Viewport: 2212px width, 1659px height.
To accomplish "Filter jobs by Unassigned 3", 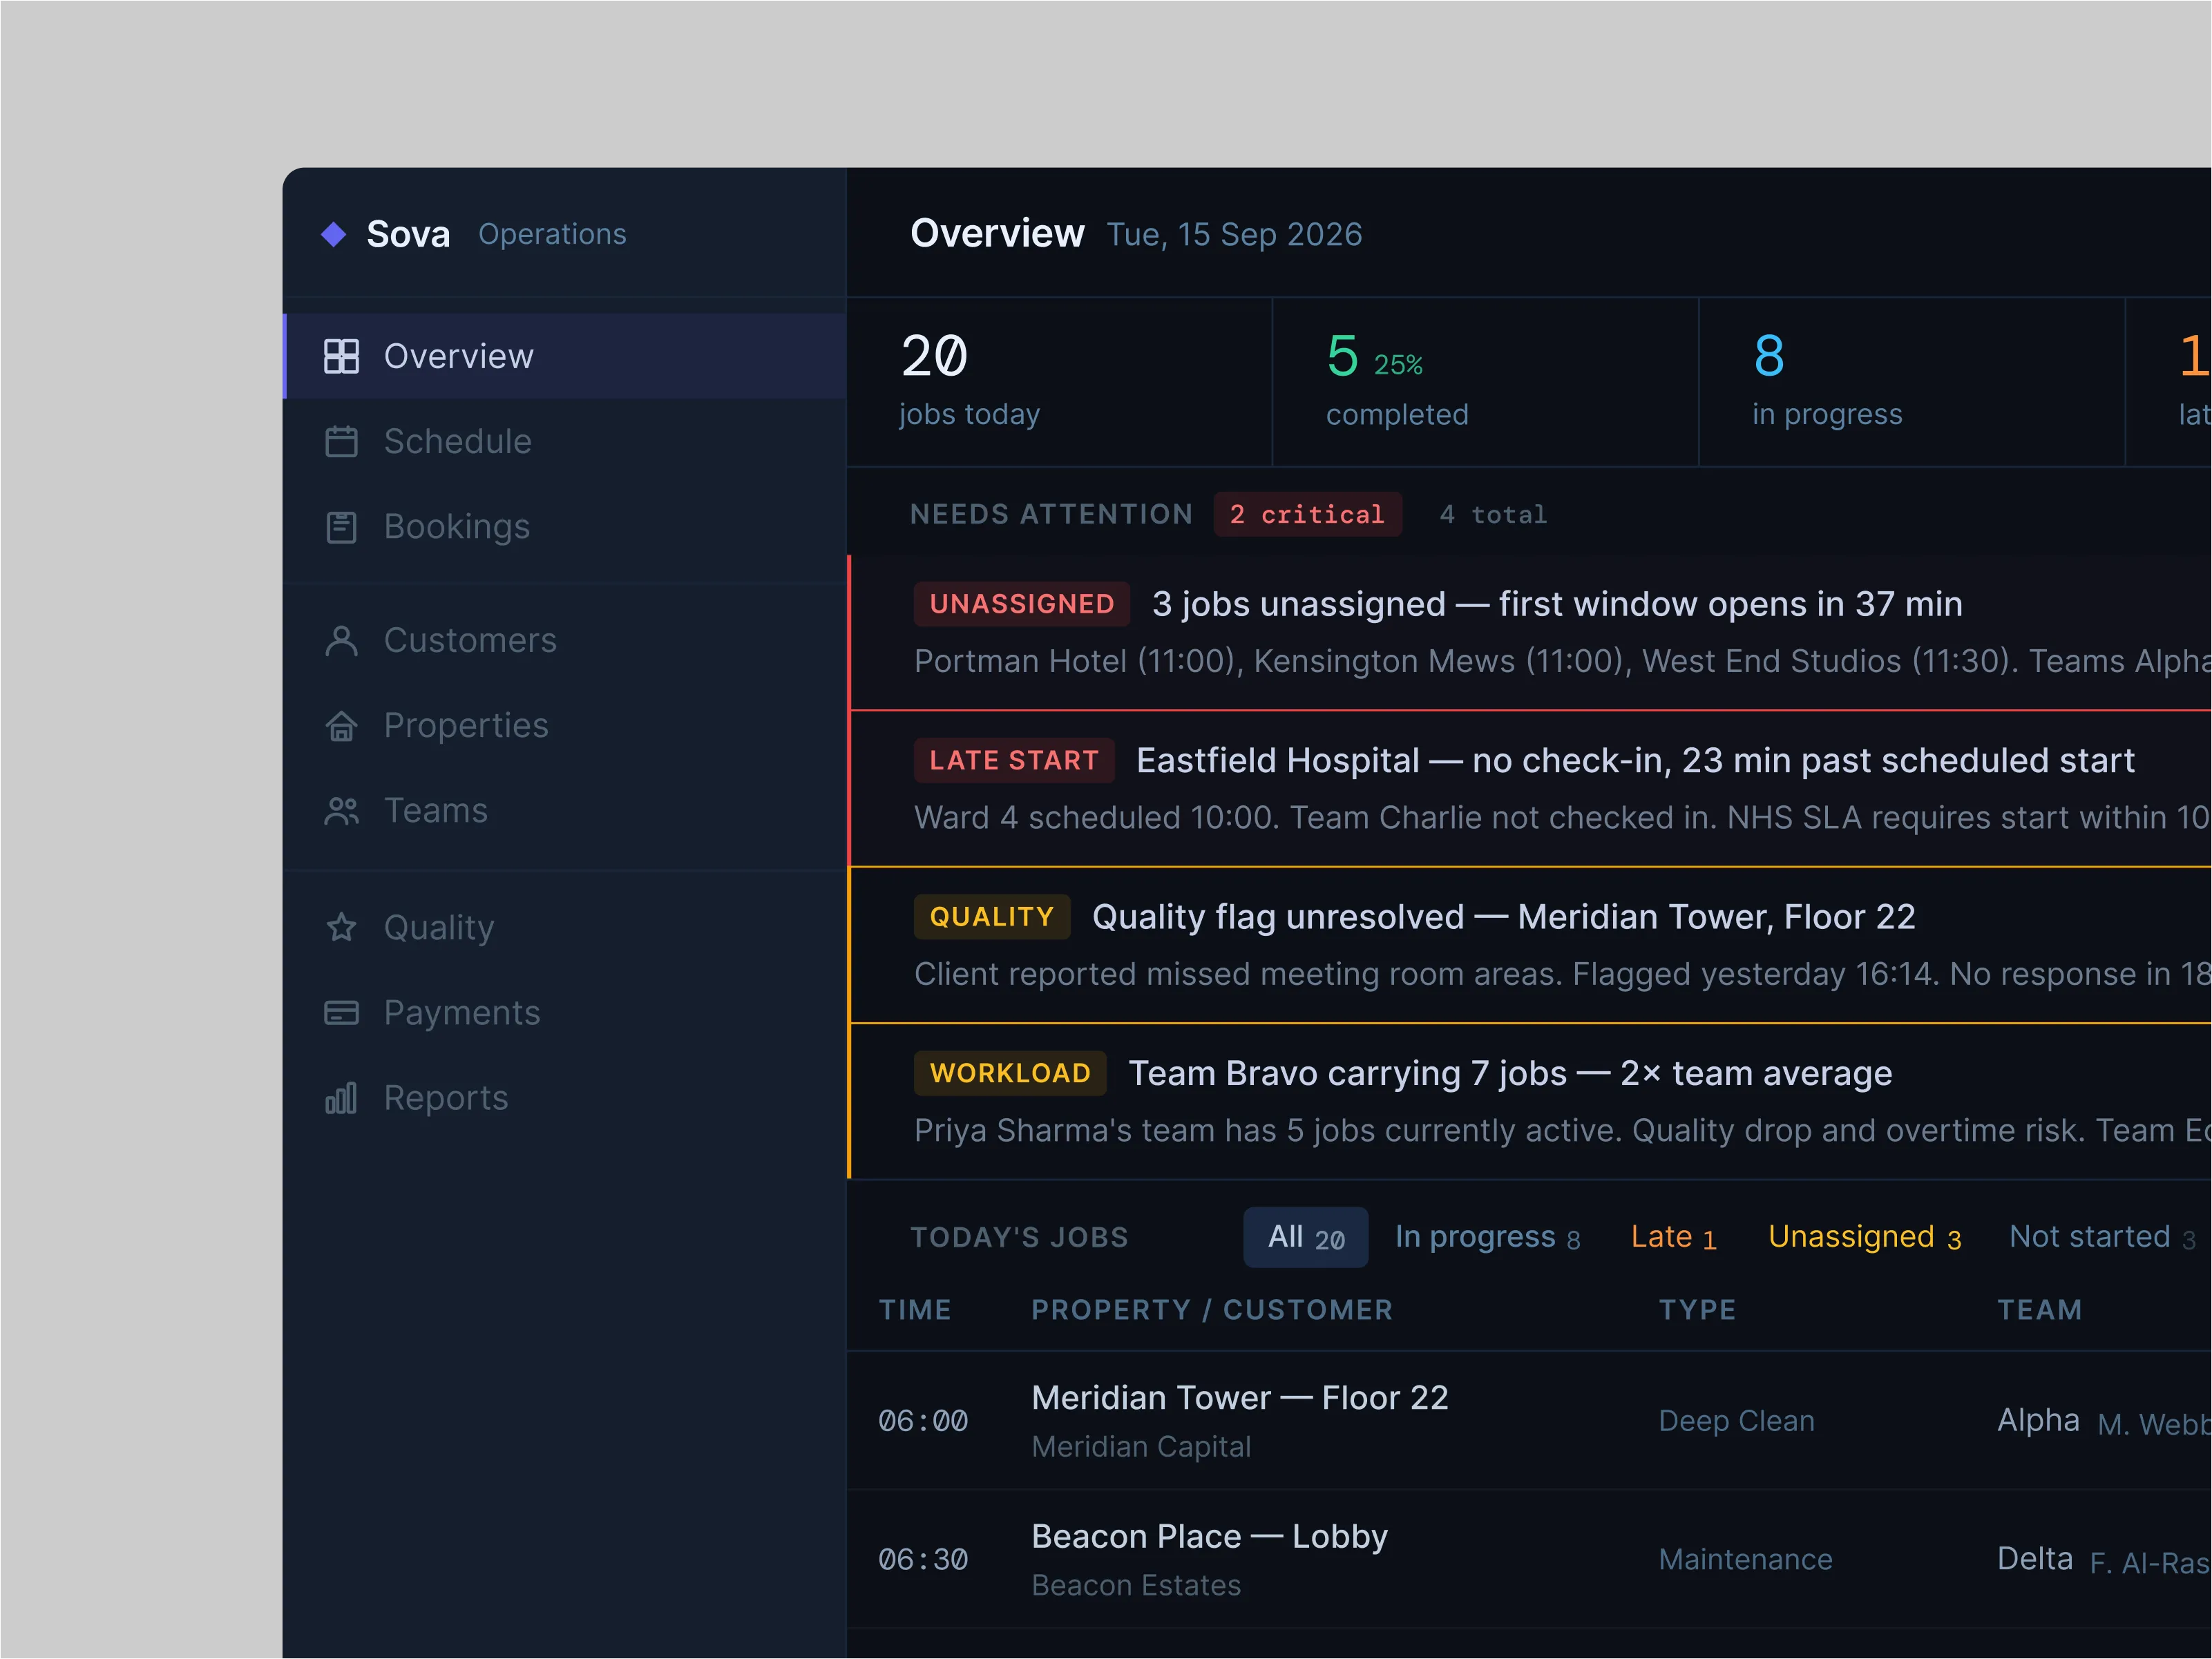I will tap(1864, 1237).
